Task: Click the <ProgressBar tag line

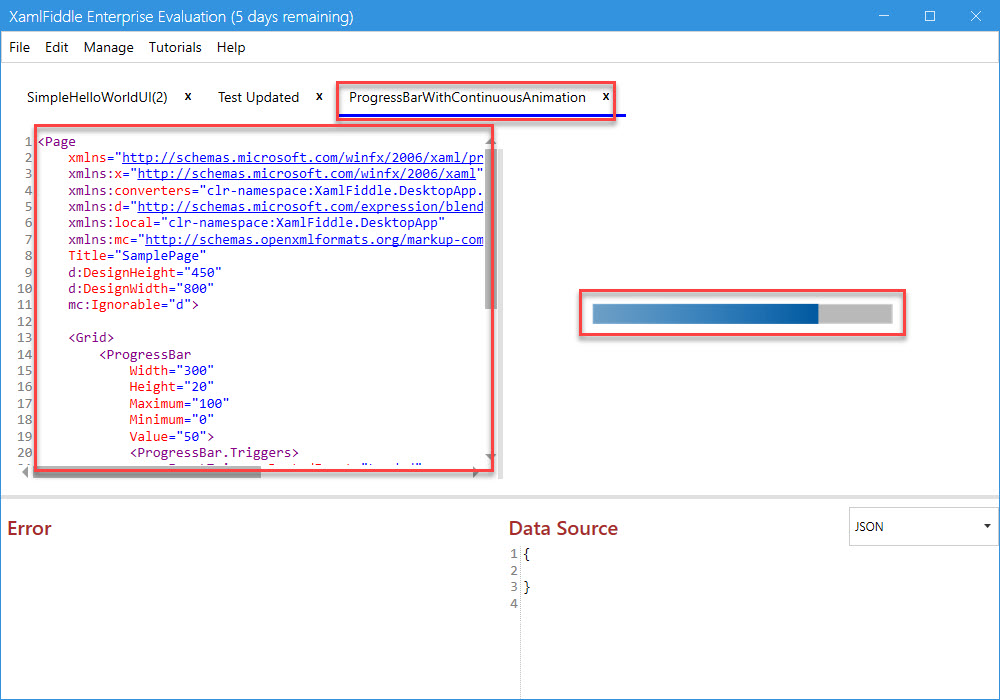Action: point(145,354)
